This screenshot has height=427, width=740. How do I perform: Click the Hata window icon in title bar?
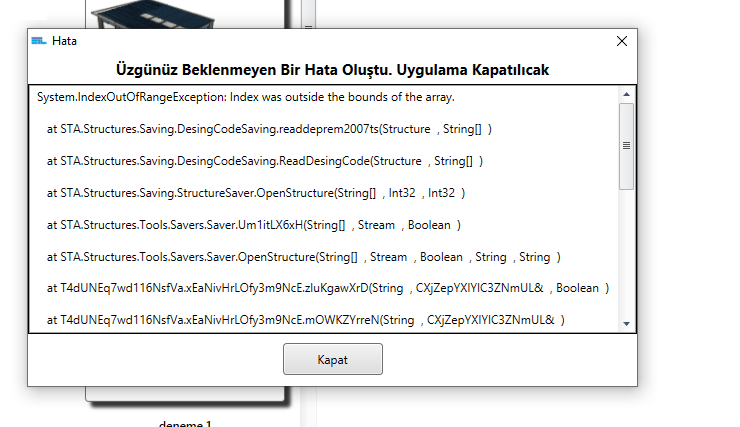pos(39,41)
